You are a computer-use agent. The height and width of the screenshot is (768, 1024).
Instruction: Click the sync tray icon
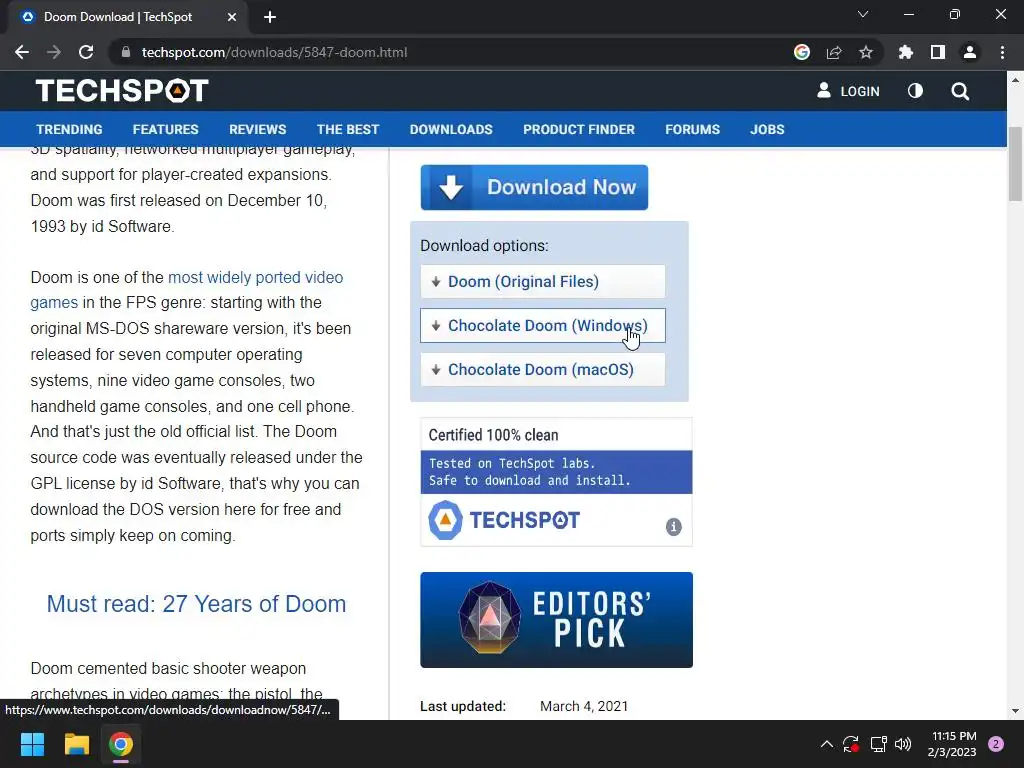[x=851, y=744]
